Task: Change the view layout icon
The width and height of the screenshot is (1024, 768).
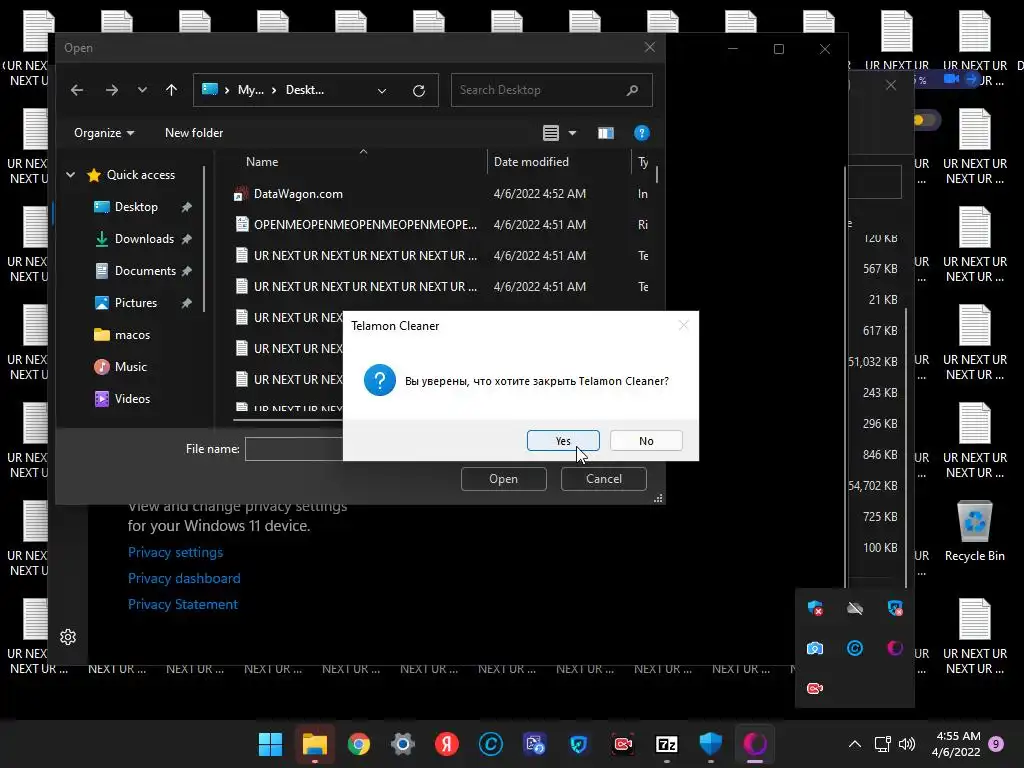Action: [x=551, y=133]
